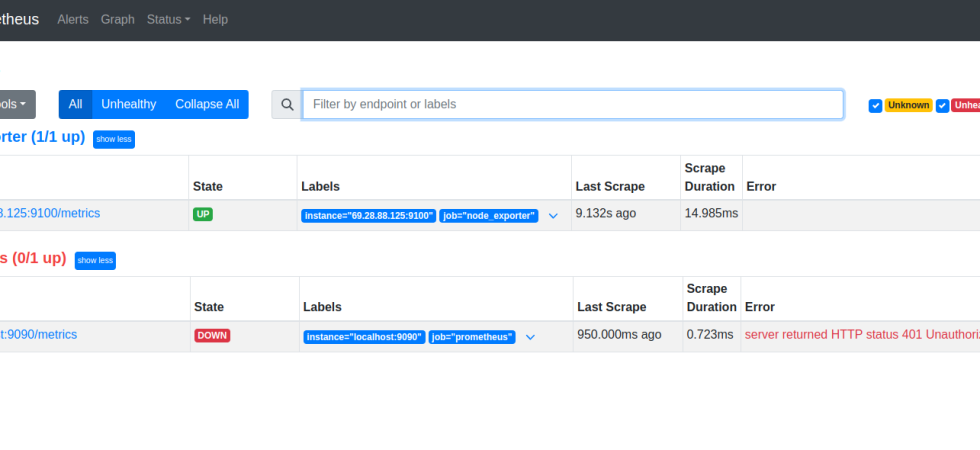Expand labels for prometheus target
Image resolution: width=980 pixels, height=450 pixels.
pos(530,338)
